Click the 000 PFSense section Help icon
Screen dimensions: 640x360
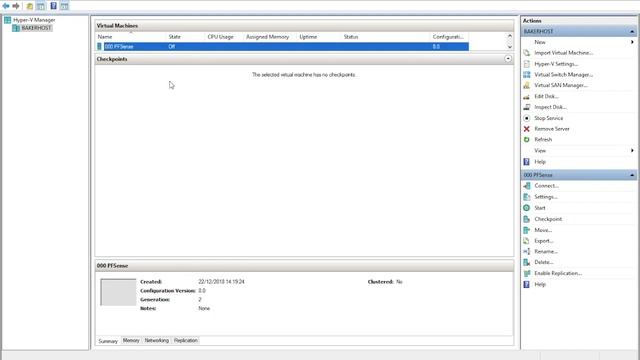tap(527, 284)
